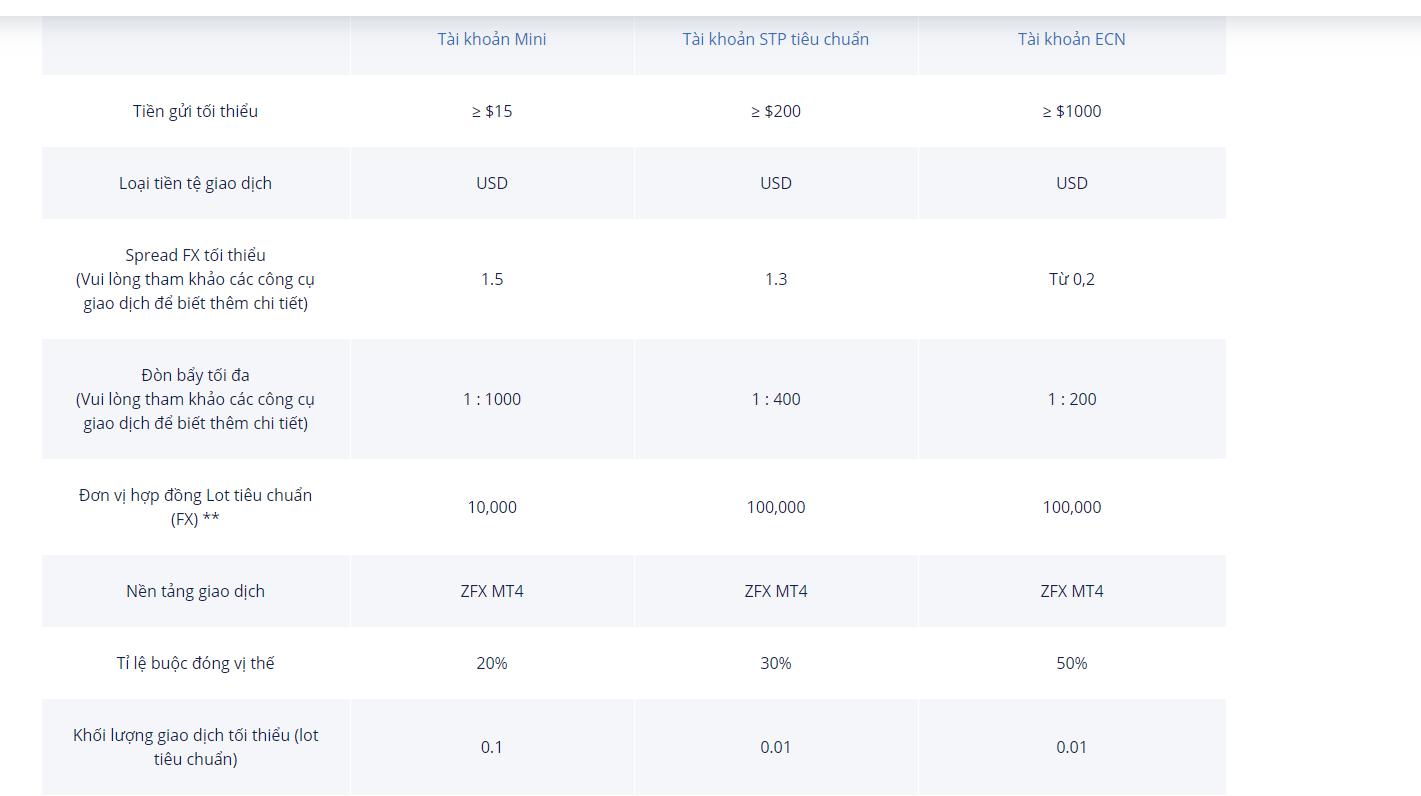
Task: Click the 30% stop-out cell
Action: (776, 663)
